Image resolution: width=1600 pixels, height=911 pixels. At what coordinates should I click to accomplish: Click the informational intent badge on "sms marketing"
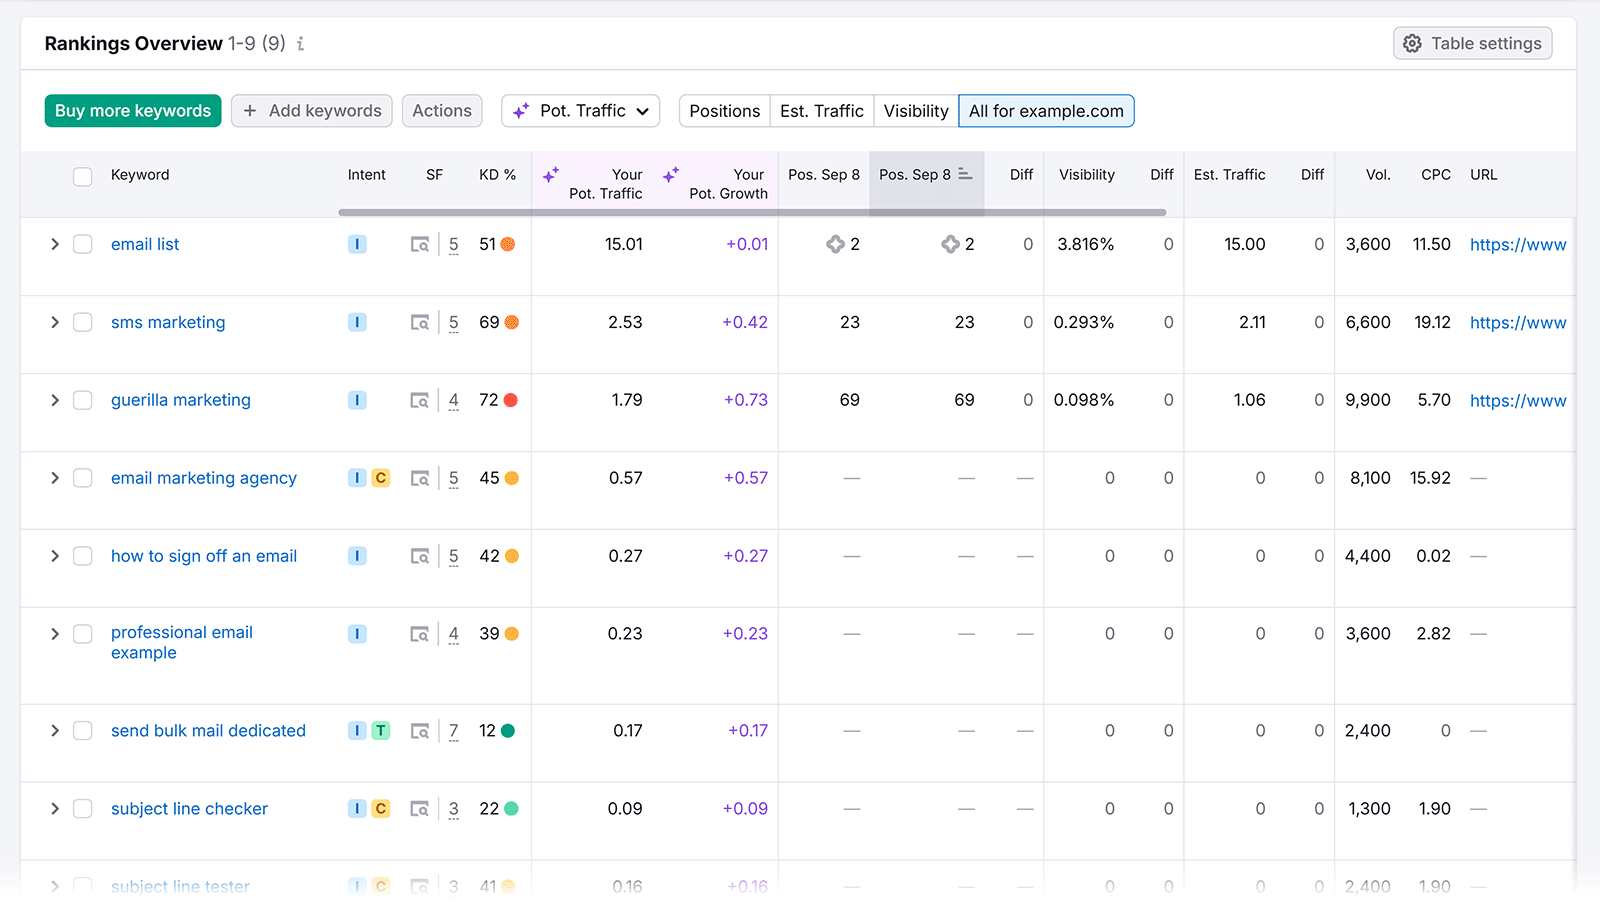(x=356, y=322)
